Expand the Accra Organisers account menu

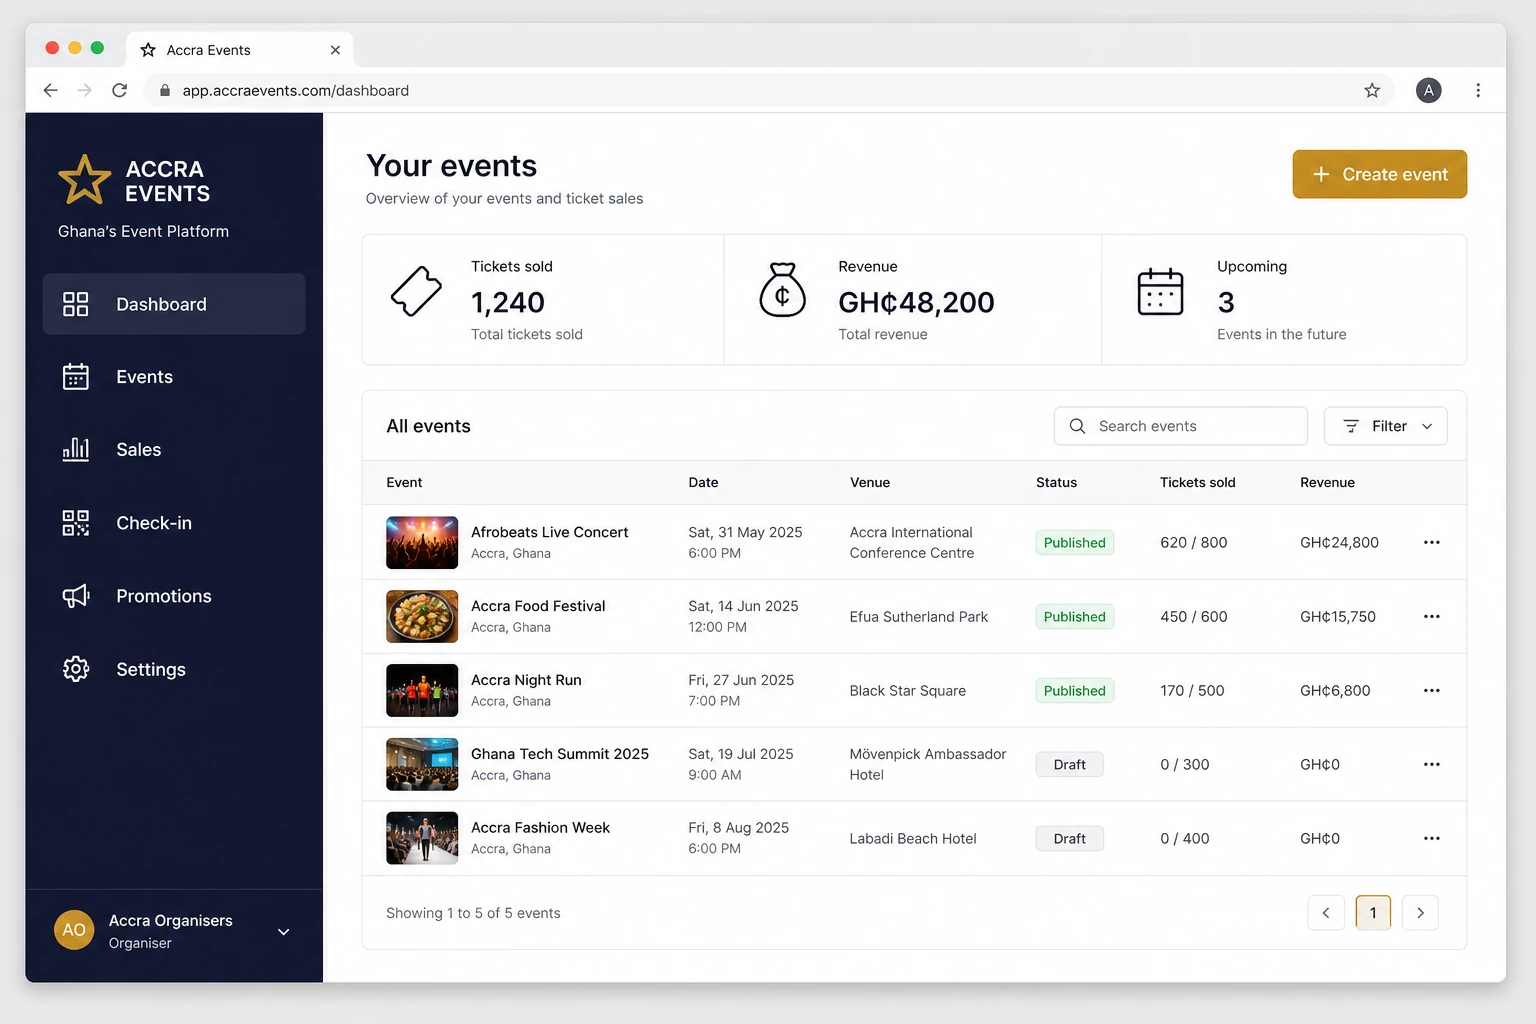point(283,932)
